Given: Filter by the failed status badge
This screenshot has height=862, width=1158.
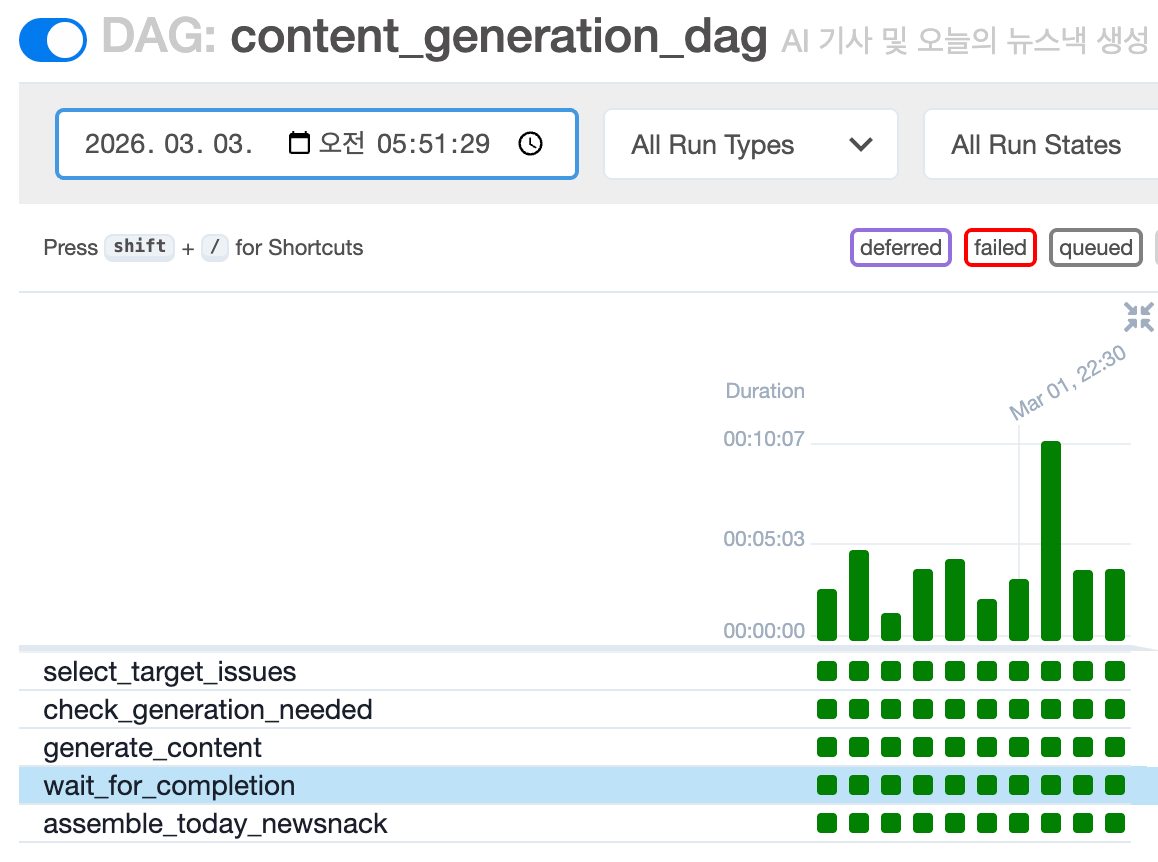Looking at the screenshot, I should (1000, 248).
